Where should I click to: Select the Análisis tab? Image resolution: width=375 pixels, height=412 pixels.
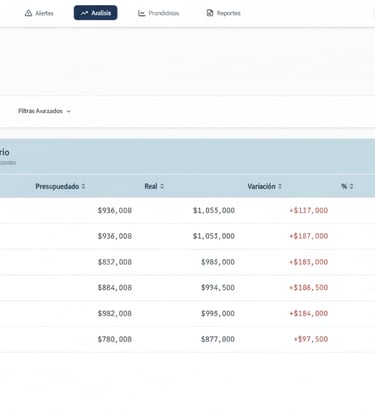[95, 13]
